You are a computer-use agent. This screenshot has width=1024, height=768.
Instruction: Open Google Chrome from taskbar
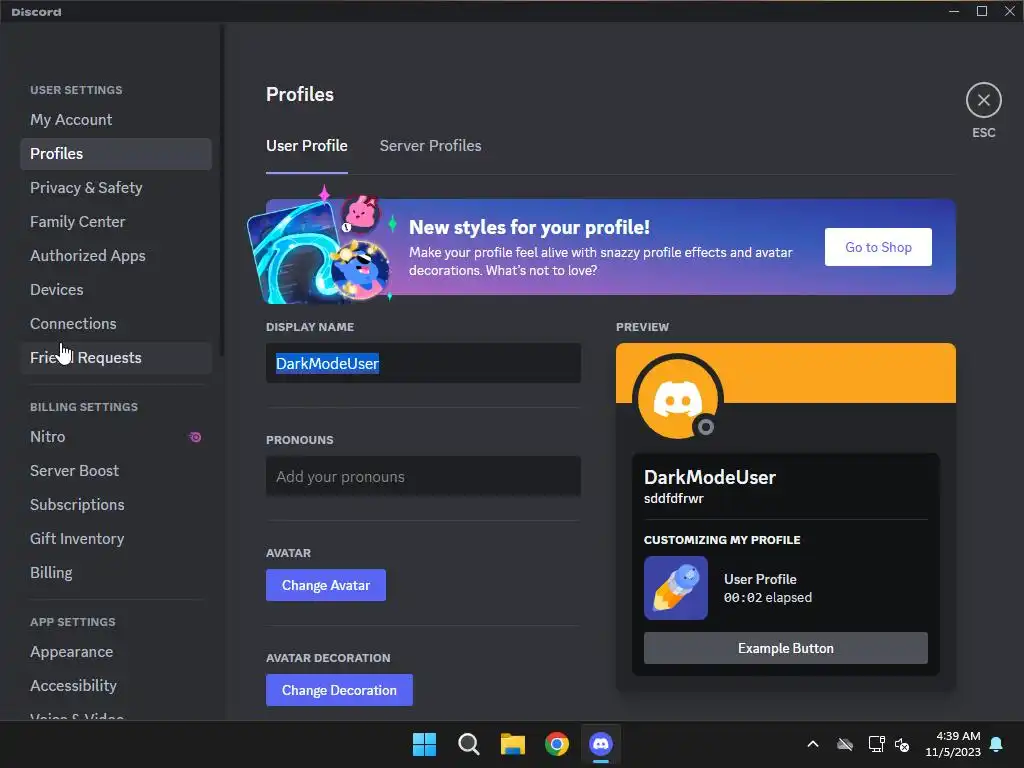click(x=556, y=744)
